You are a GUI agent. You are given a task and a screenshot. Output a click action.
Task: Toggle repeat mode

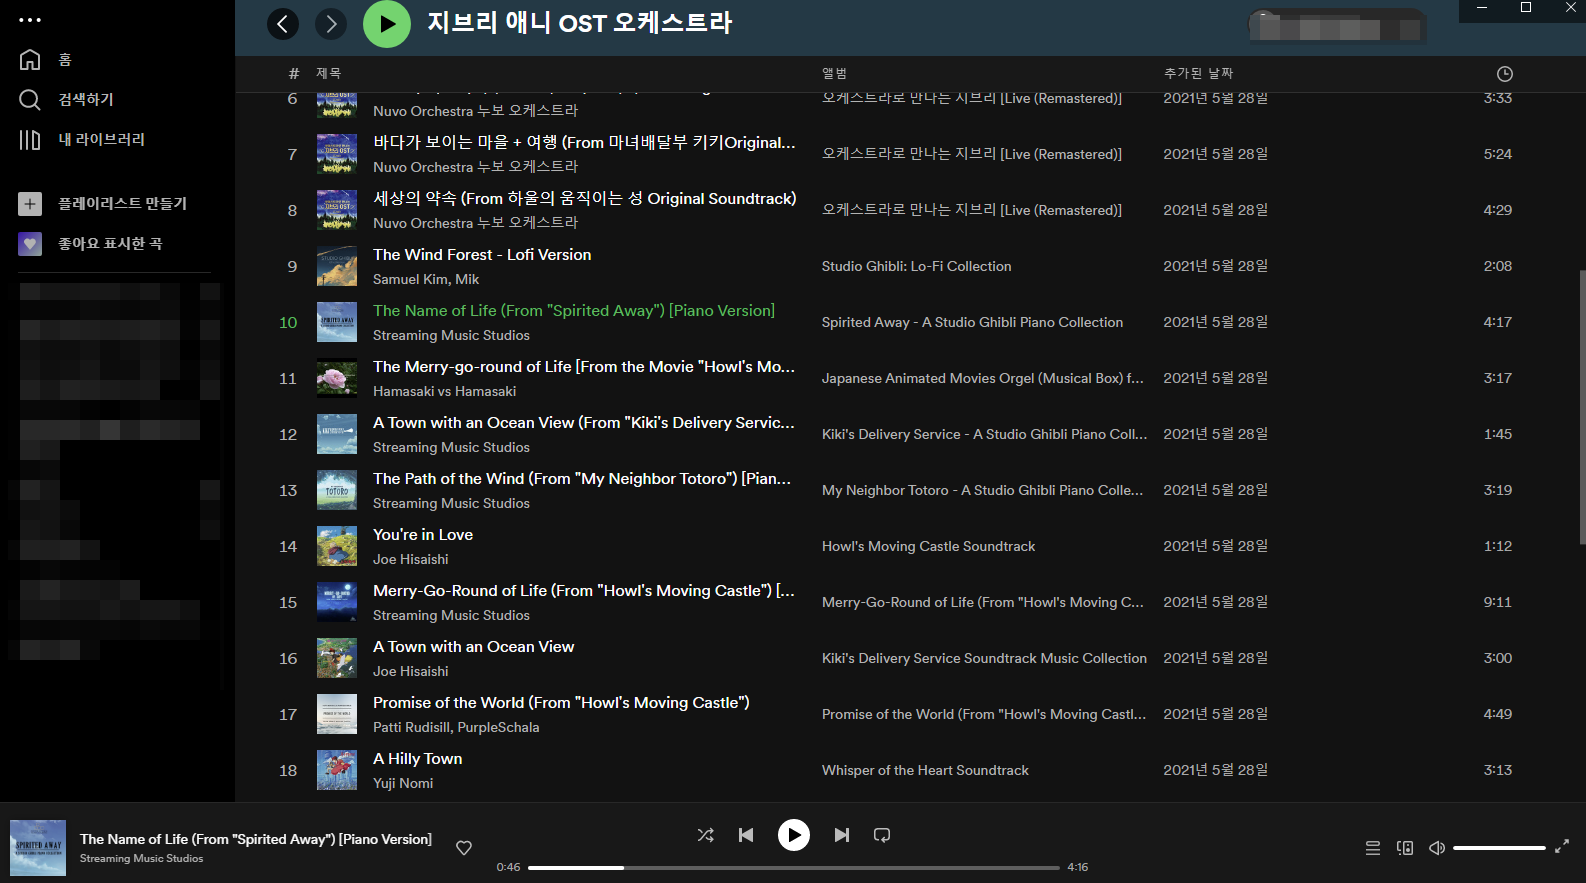coord(882,835)
